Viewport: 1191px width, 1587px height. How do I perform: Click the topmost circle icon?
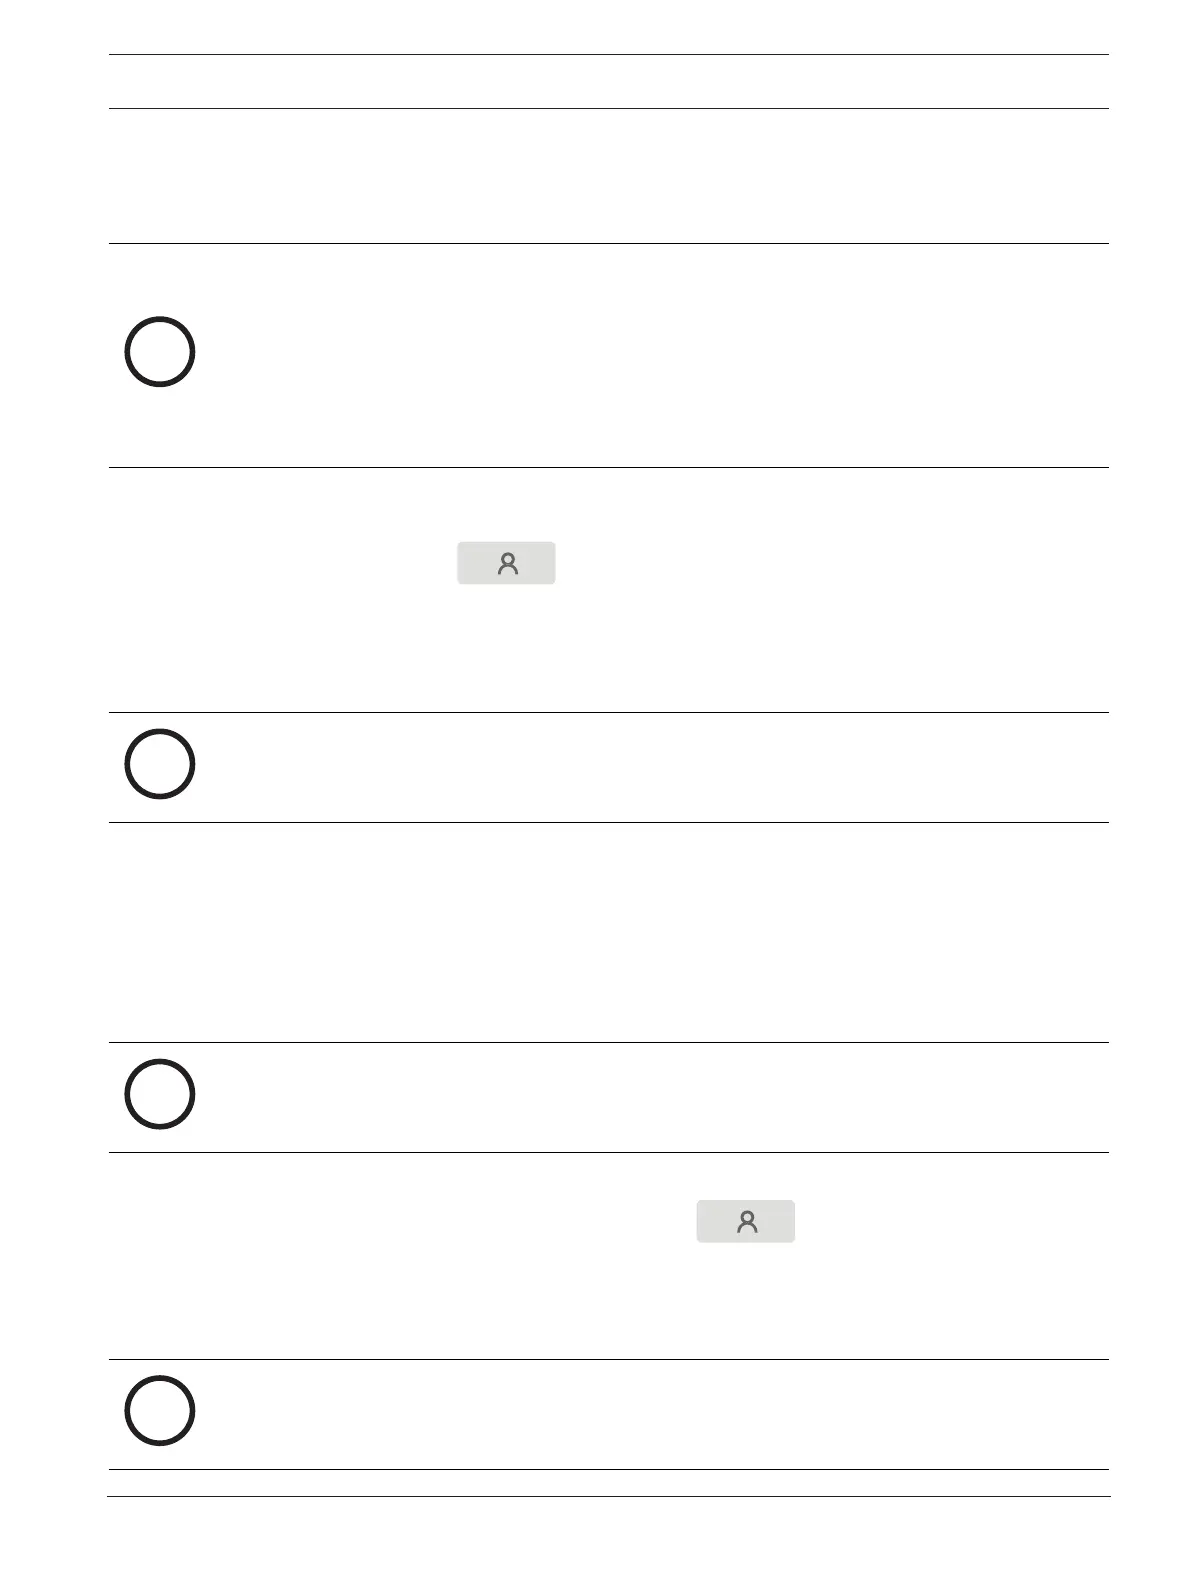pyautogui.click(x=159, y=352)
